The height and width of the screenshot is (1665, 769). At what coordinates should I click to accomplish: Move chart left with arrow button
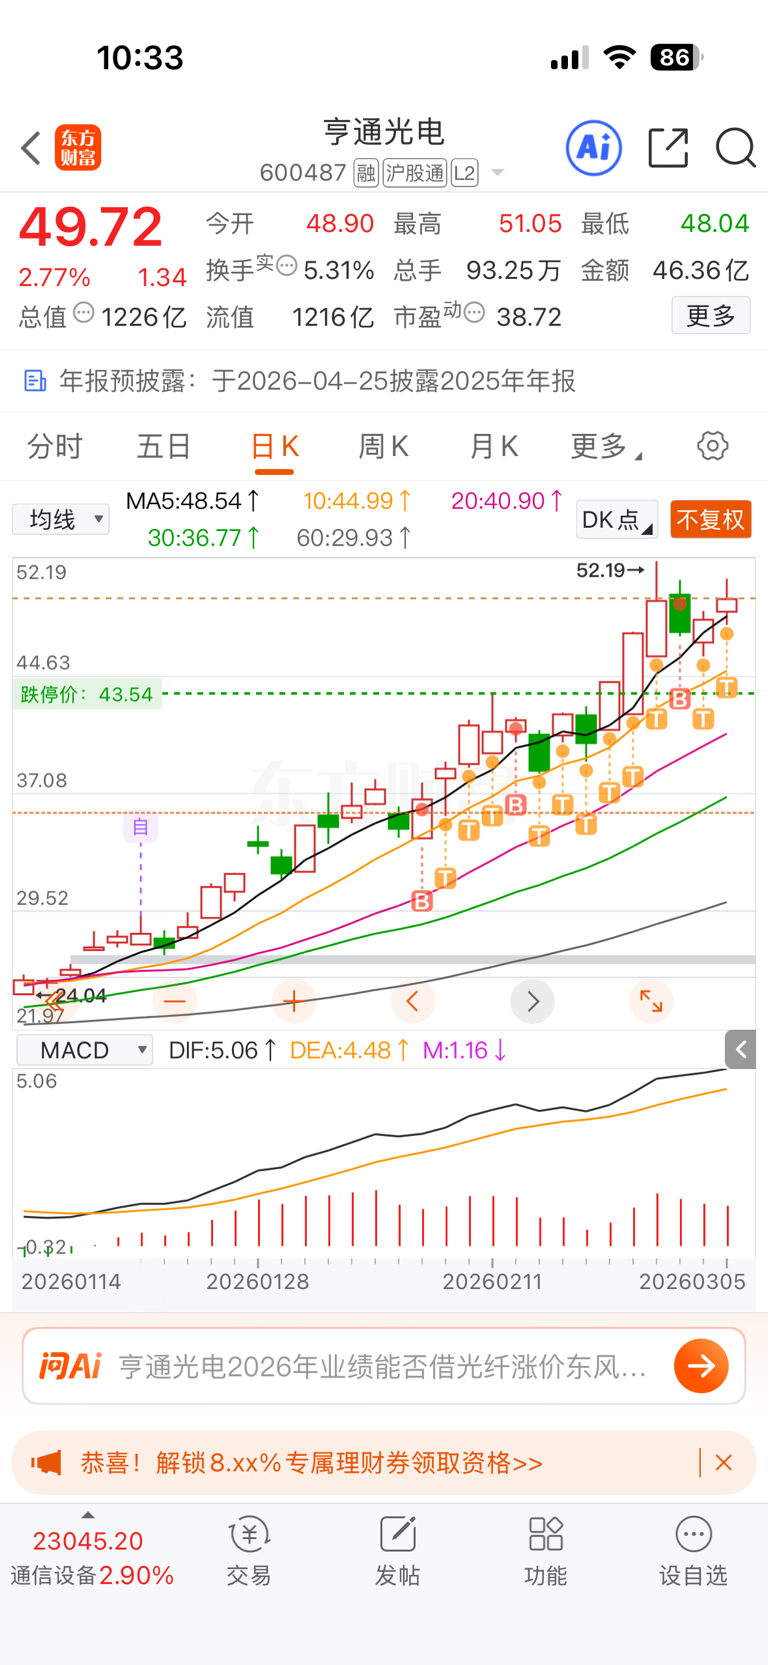click(412, 1001)
